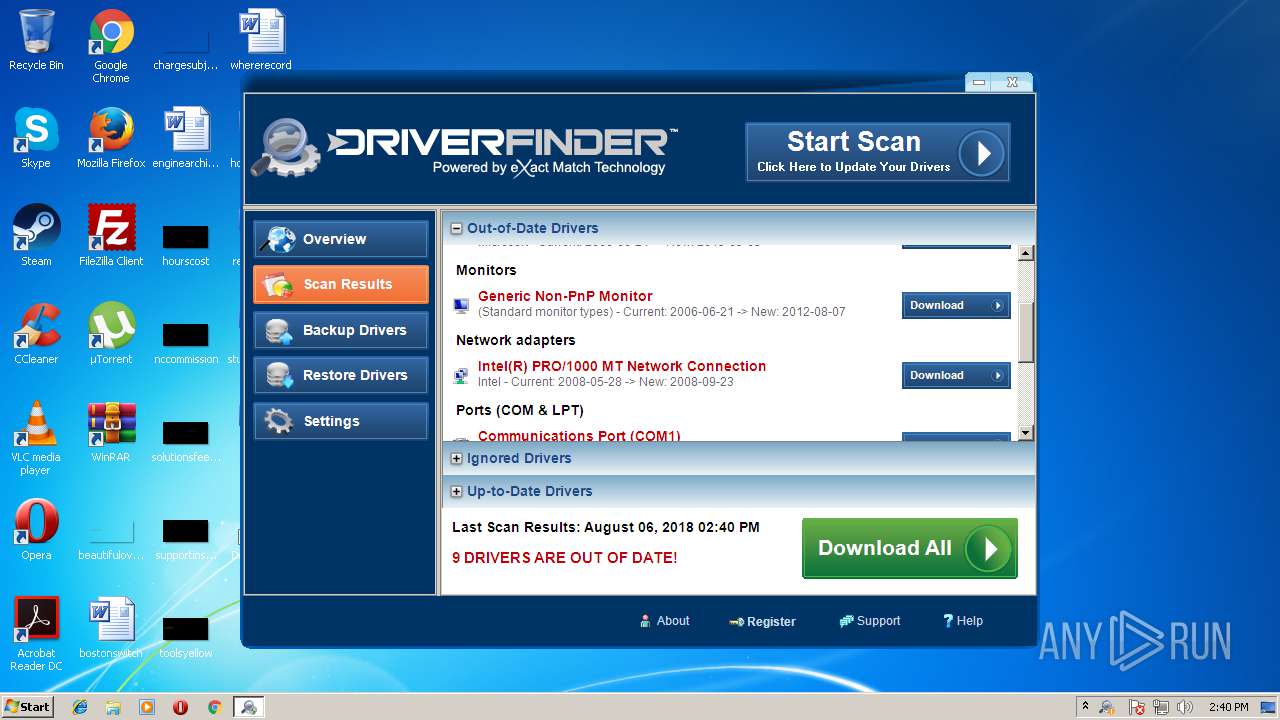
Task: Open the About link
Action: click(665, 621)
